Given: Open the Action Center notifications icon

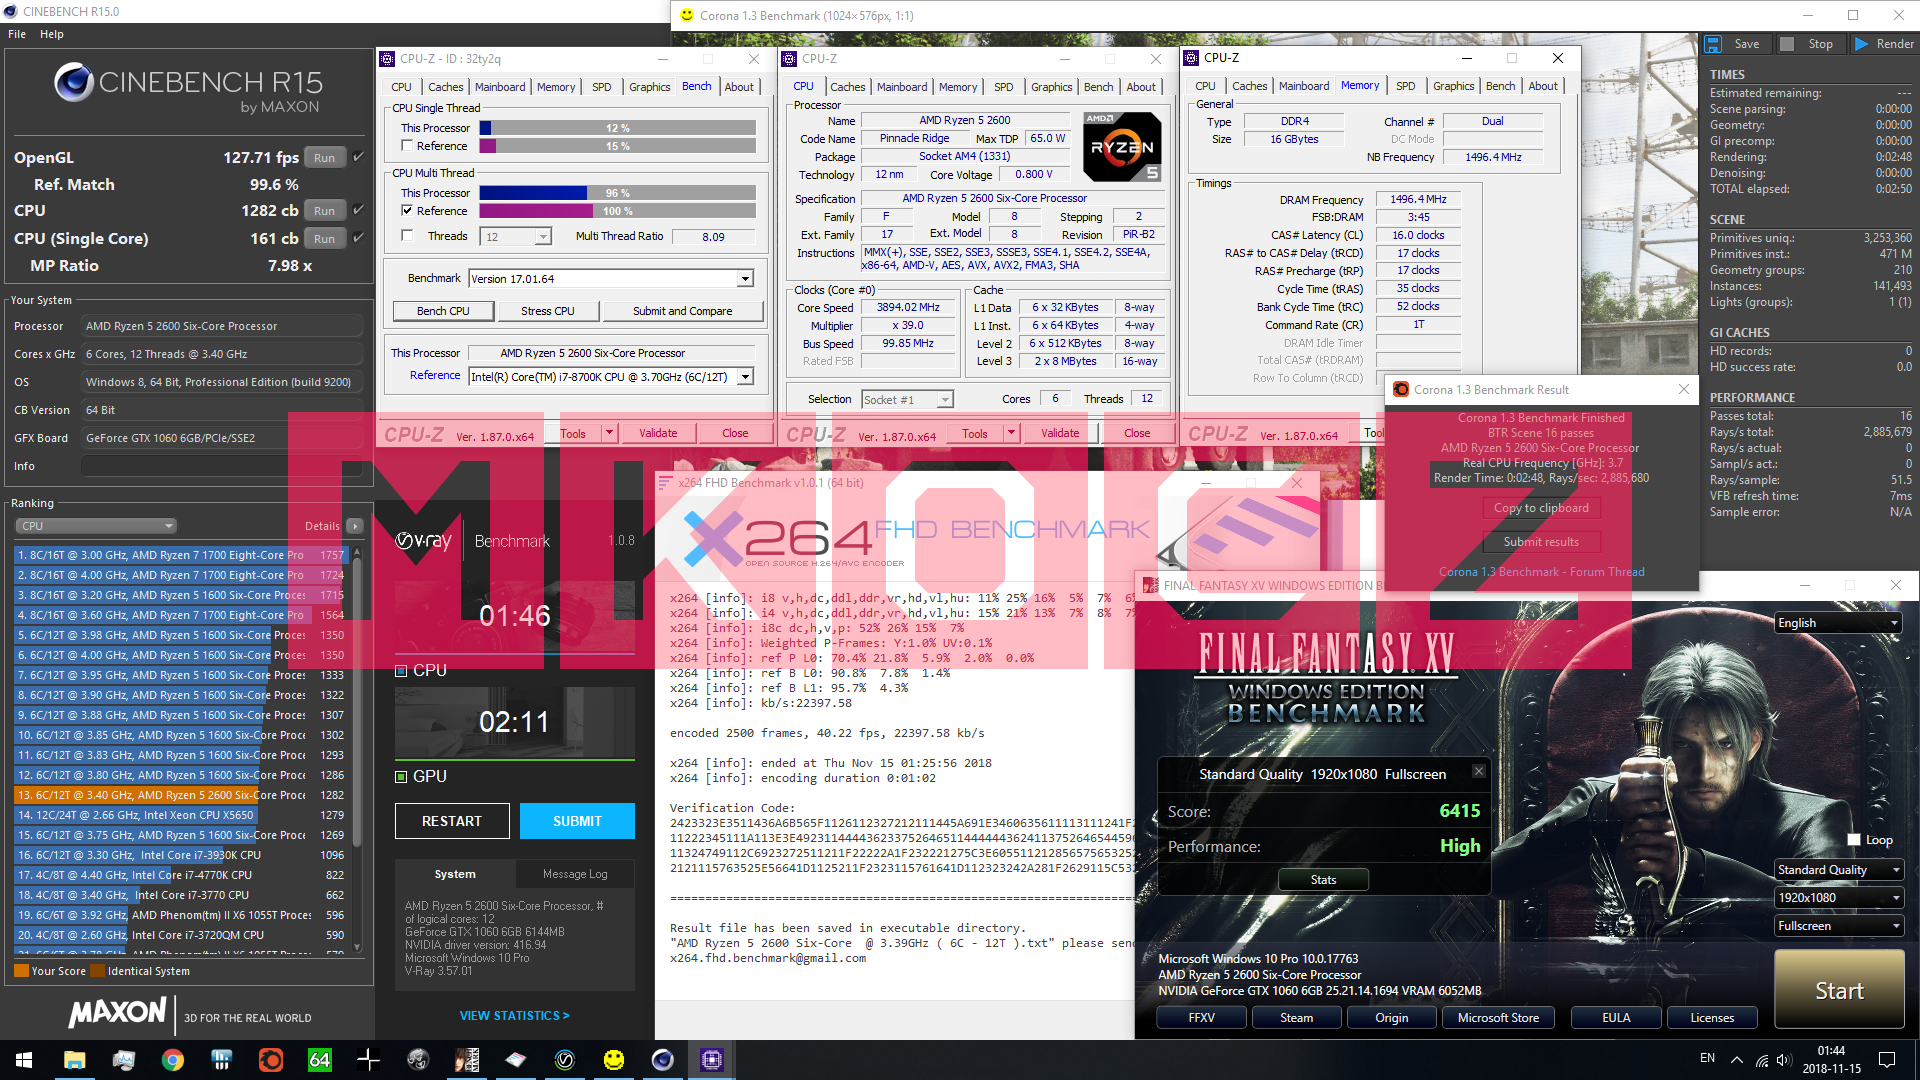Looking at the screenshot, I should (x=1887, y=1059).
